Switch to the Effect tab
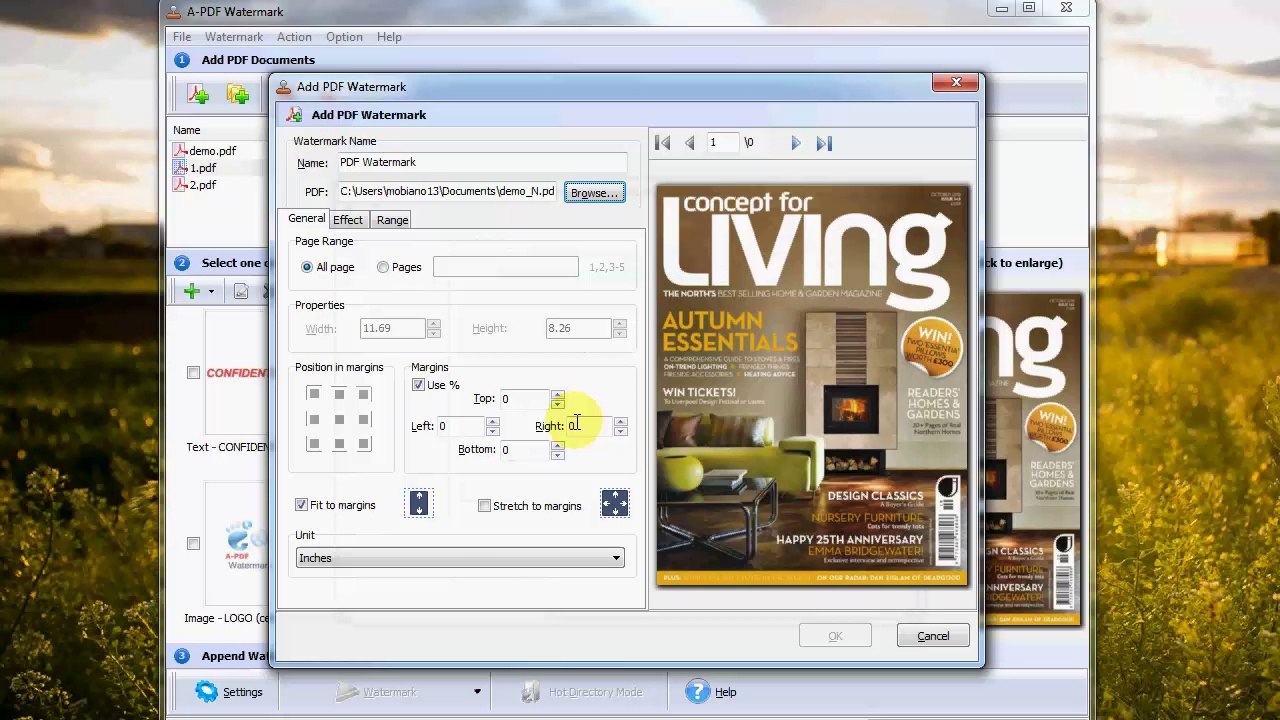 point(348,220)
